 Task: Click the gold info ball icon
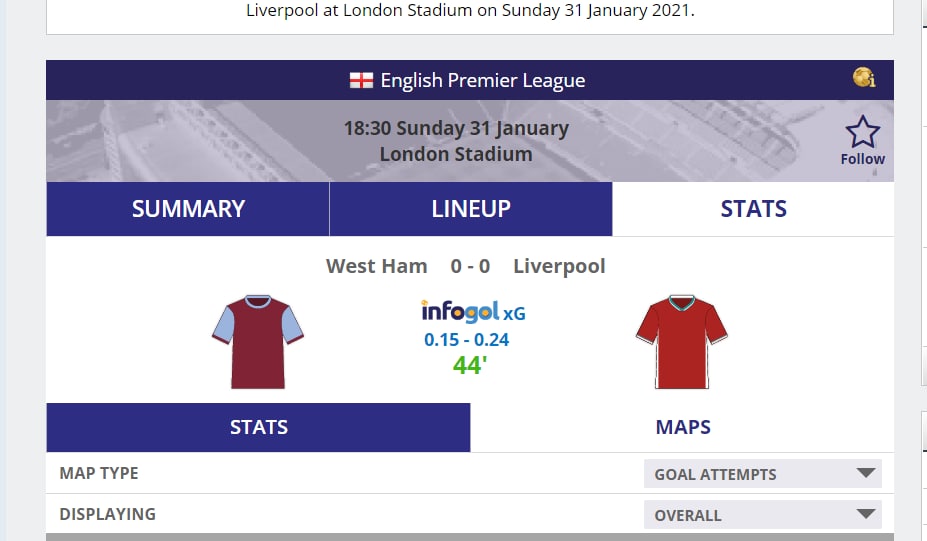pyautogui.click(x=864, y=78)
